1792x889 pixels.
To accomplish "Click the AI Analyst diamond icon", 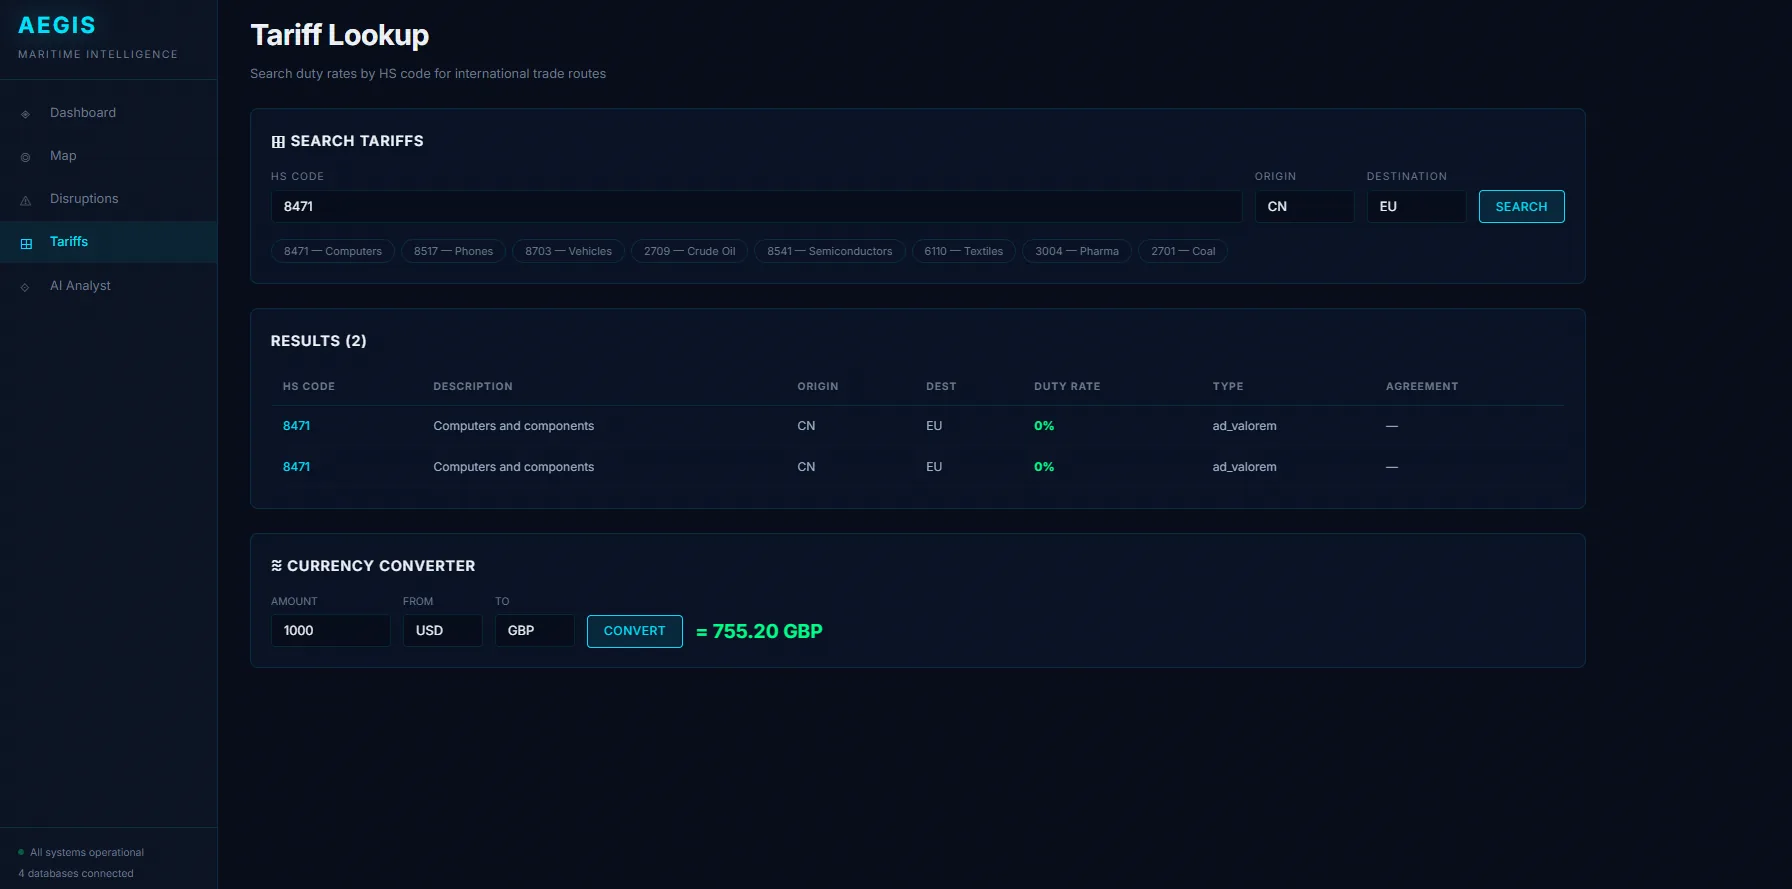I will pyautogui.click(x=26, y=287).
